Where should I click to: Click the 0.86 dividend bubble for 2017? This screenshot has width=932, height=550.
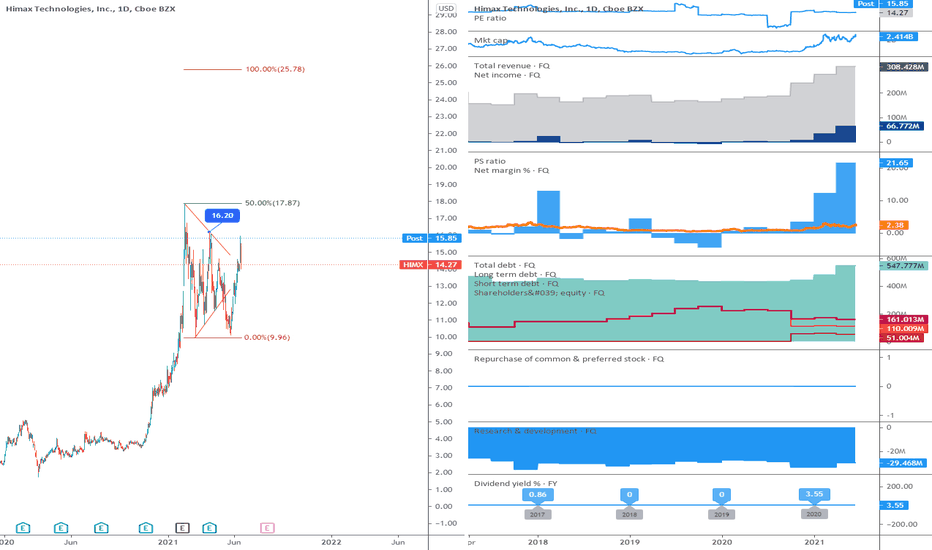pyautogui.click(x=537, y=495)
